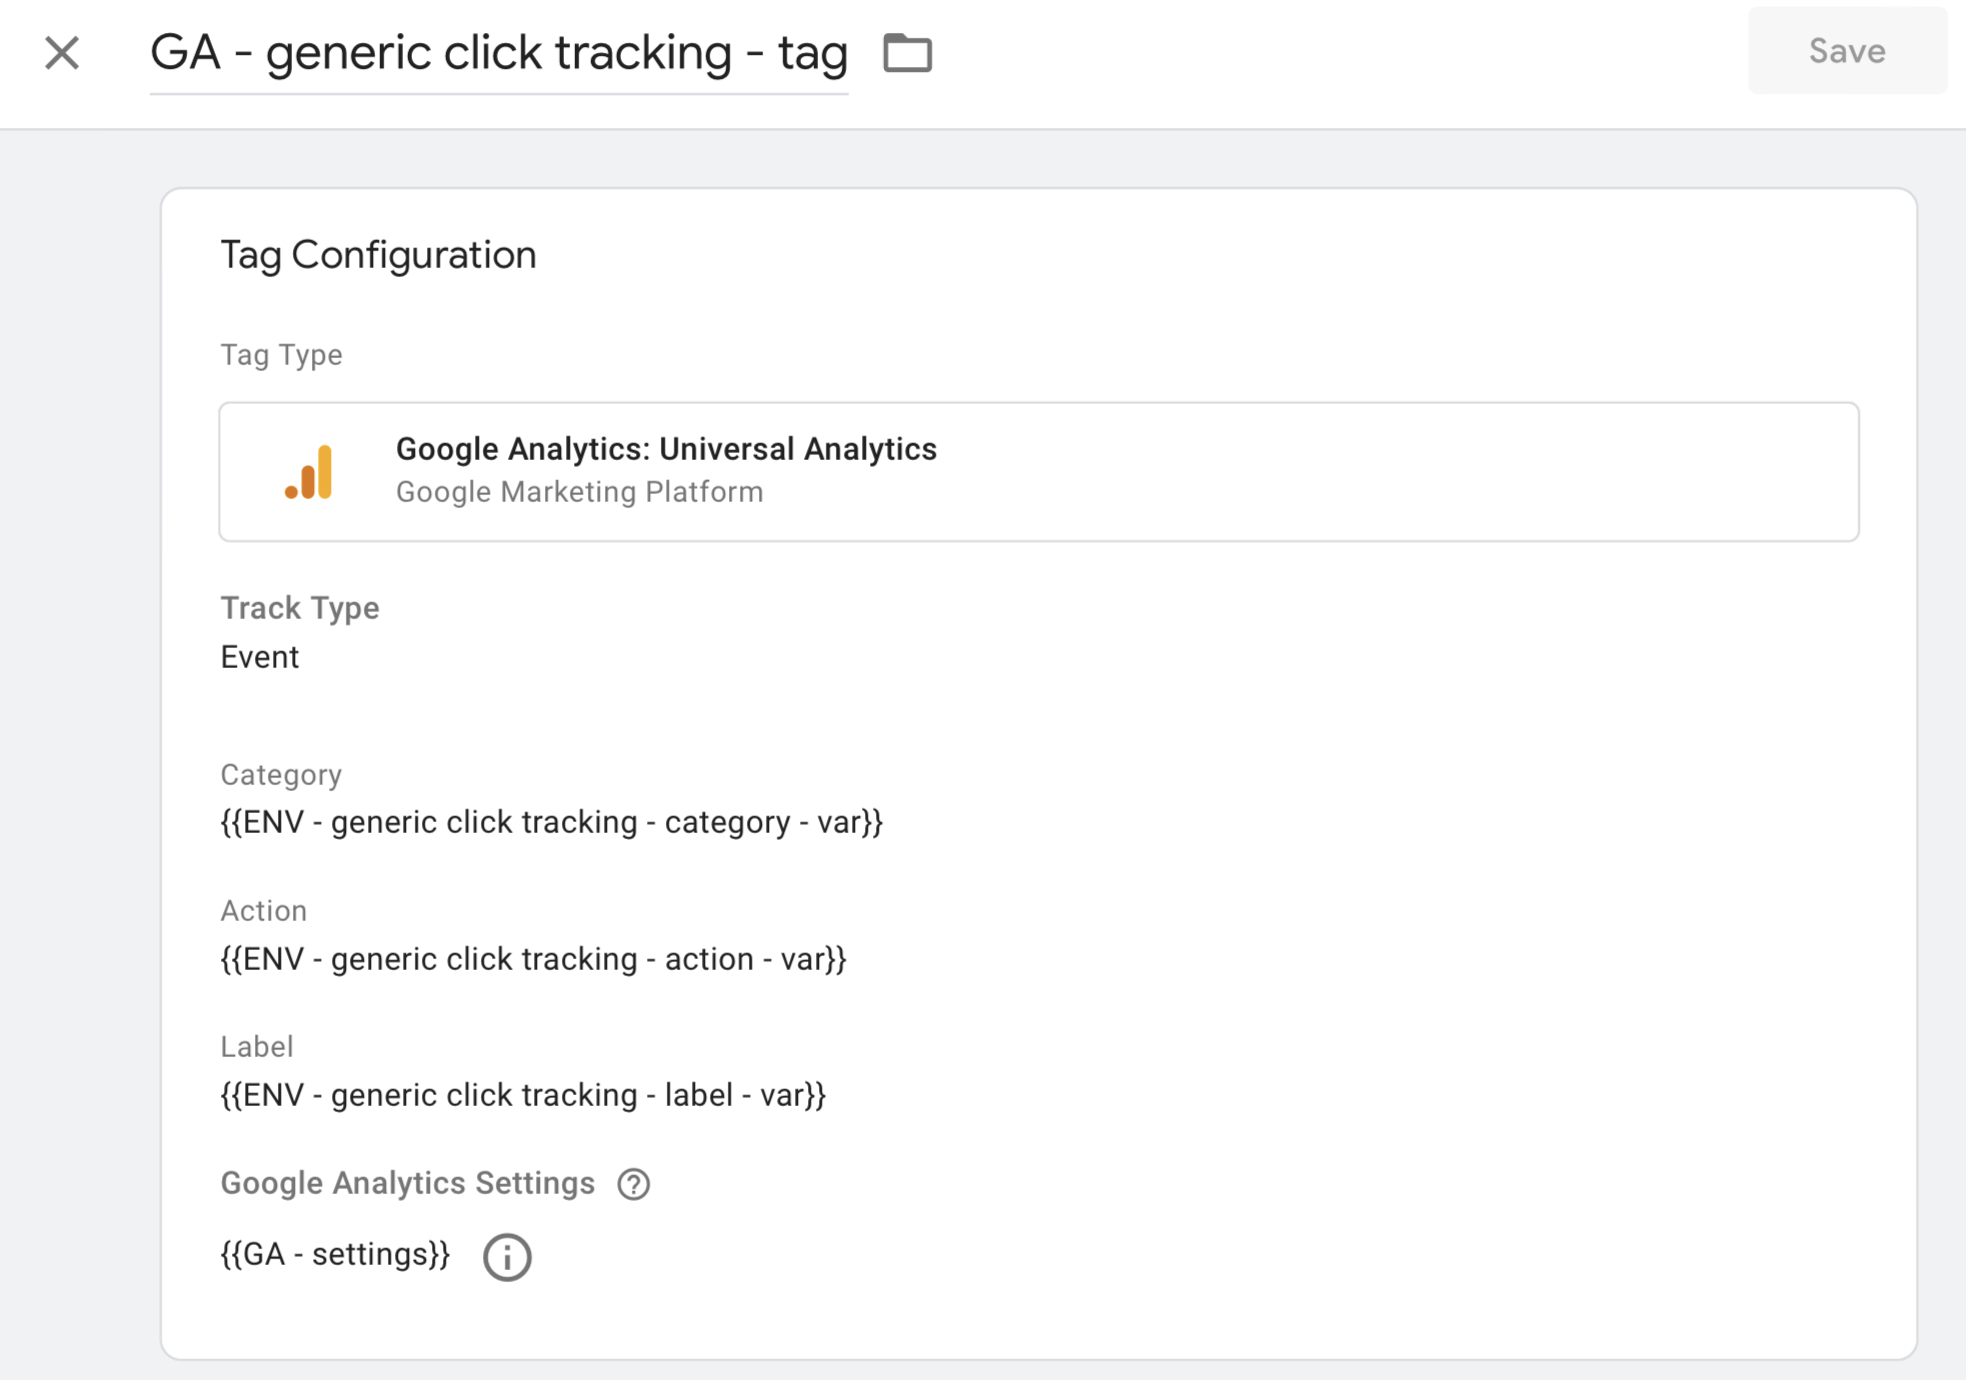Click the Event track type value
The image size is (1966, 1380).
[x=260, y=657]
